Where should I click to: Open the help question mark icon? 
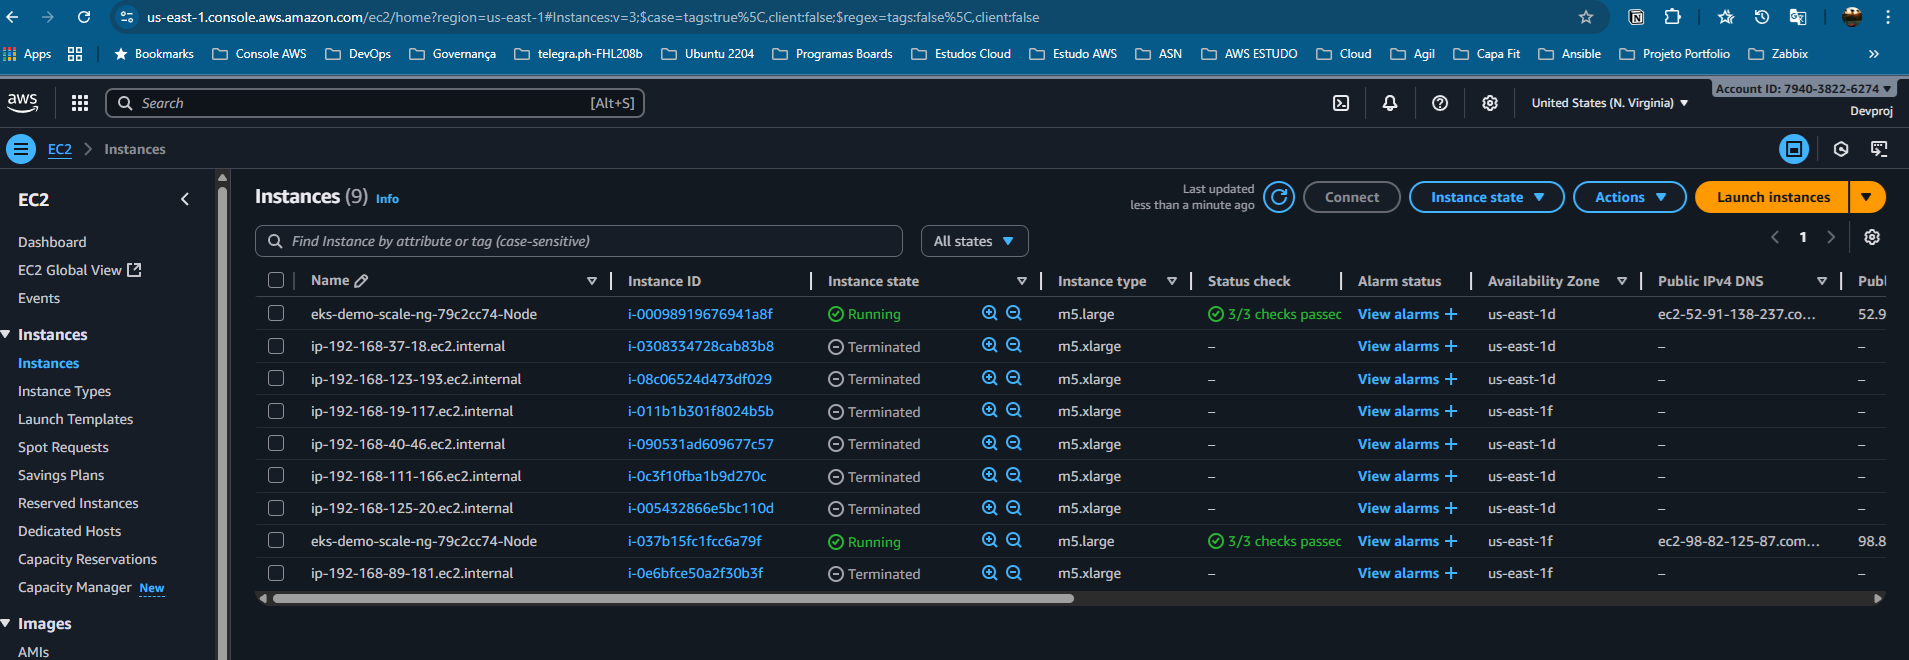pyautogui.click(x=1440, y=103)
